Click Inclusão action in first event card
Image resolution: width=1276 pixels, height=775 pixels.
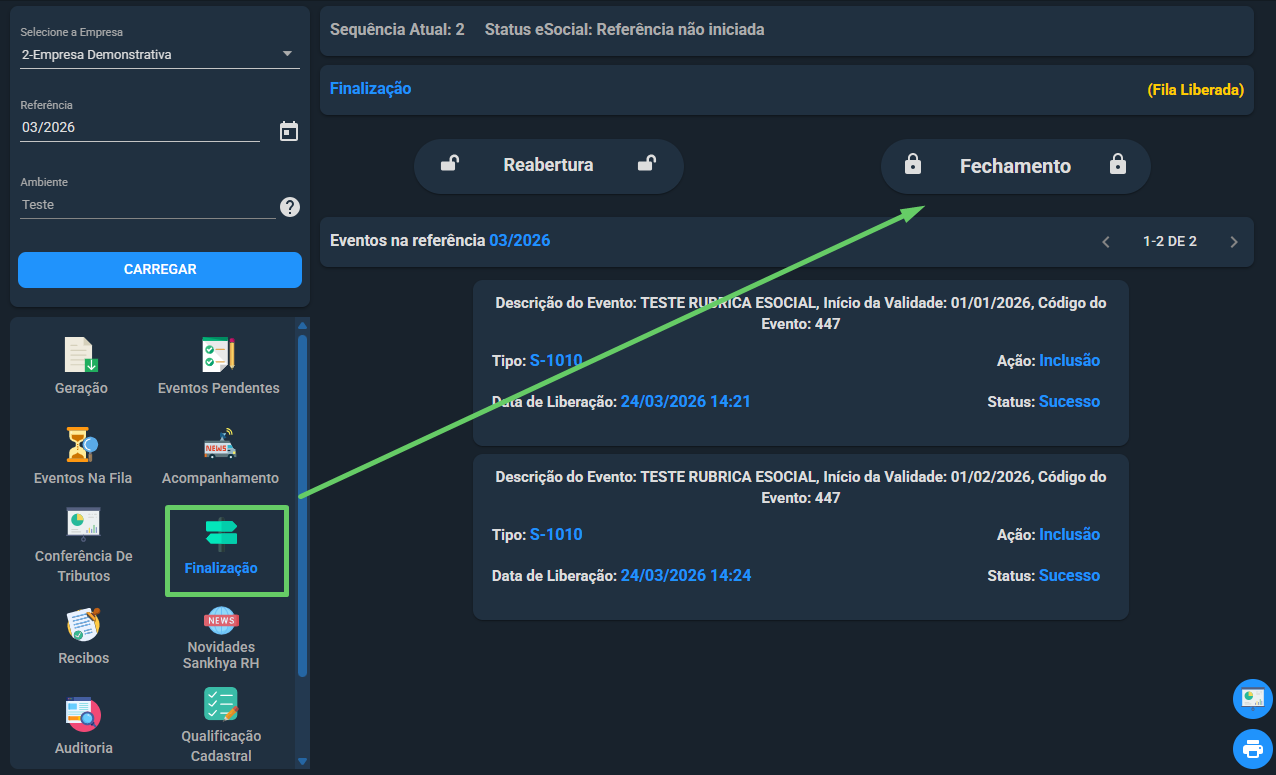point(1069,360)
